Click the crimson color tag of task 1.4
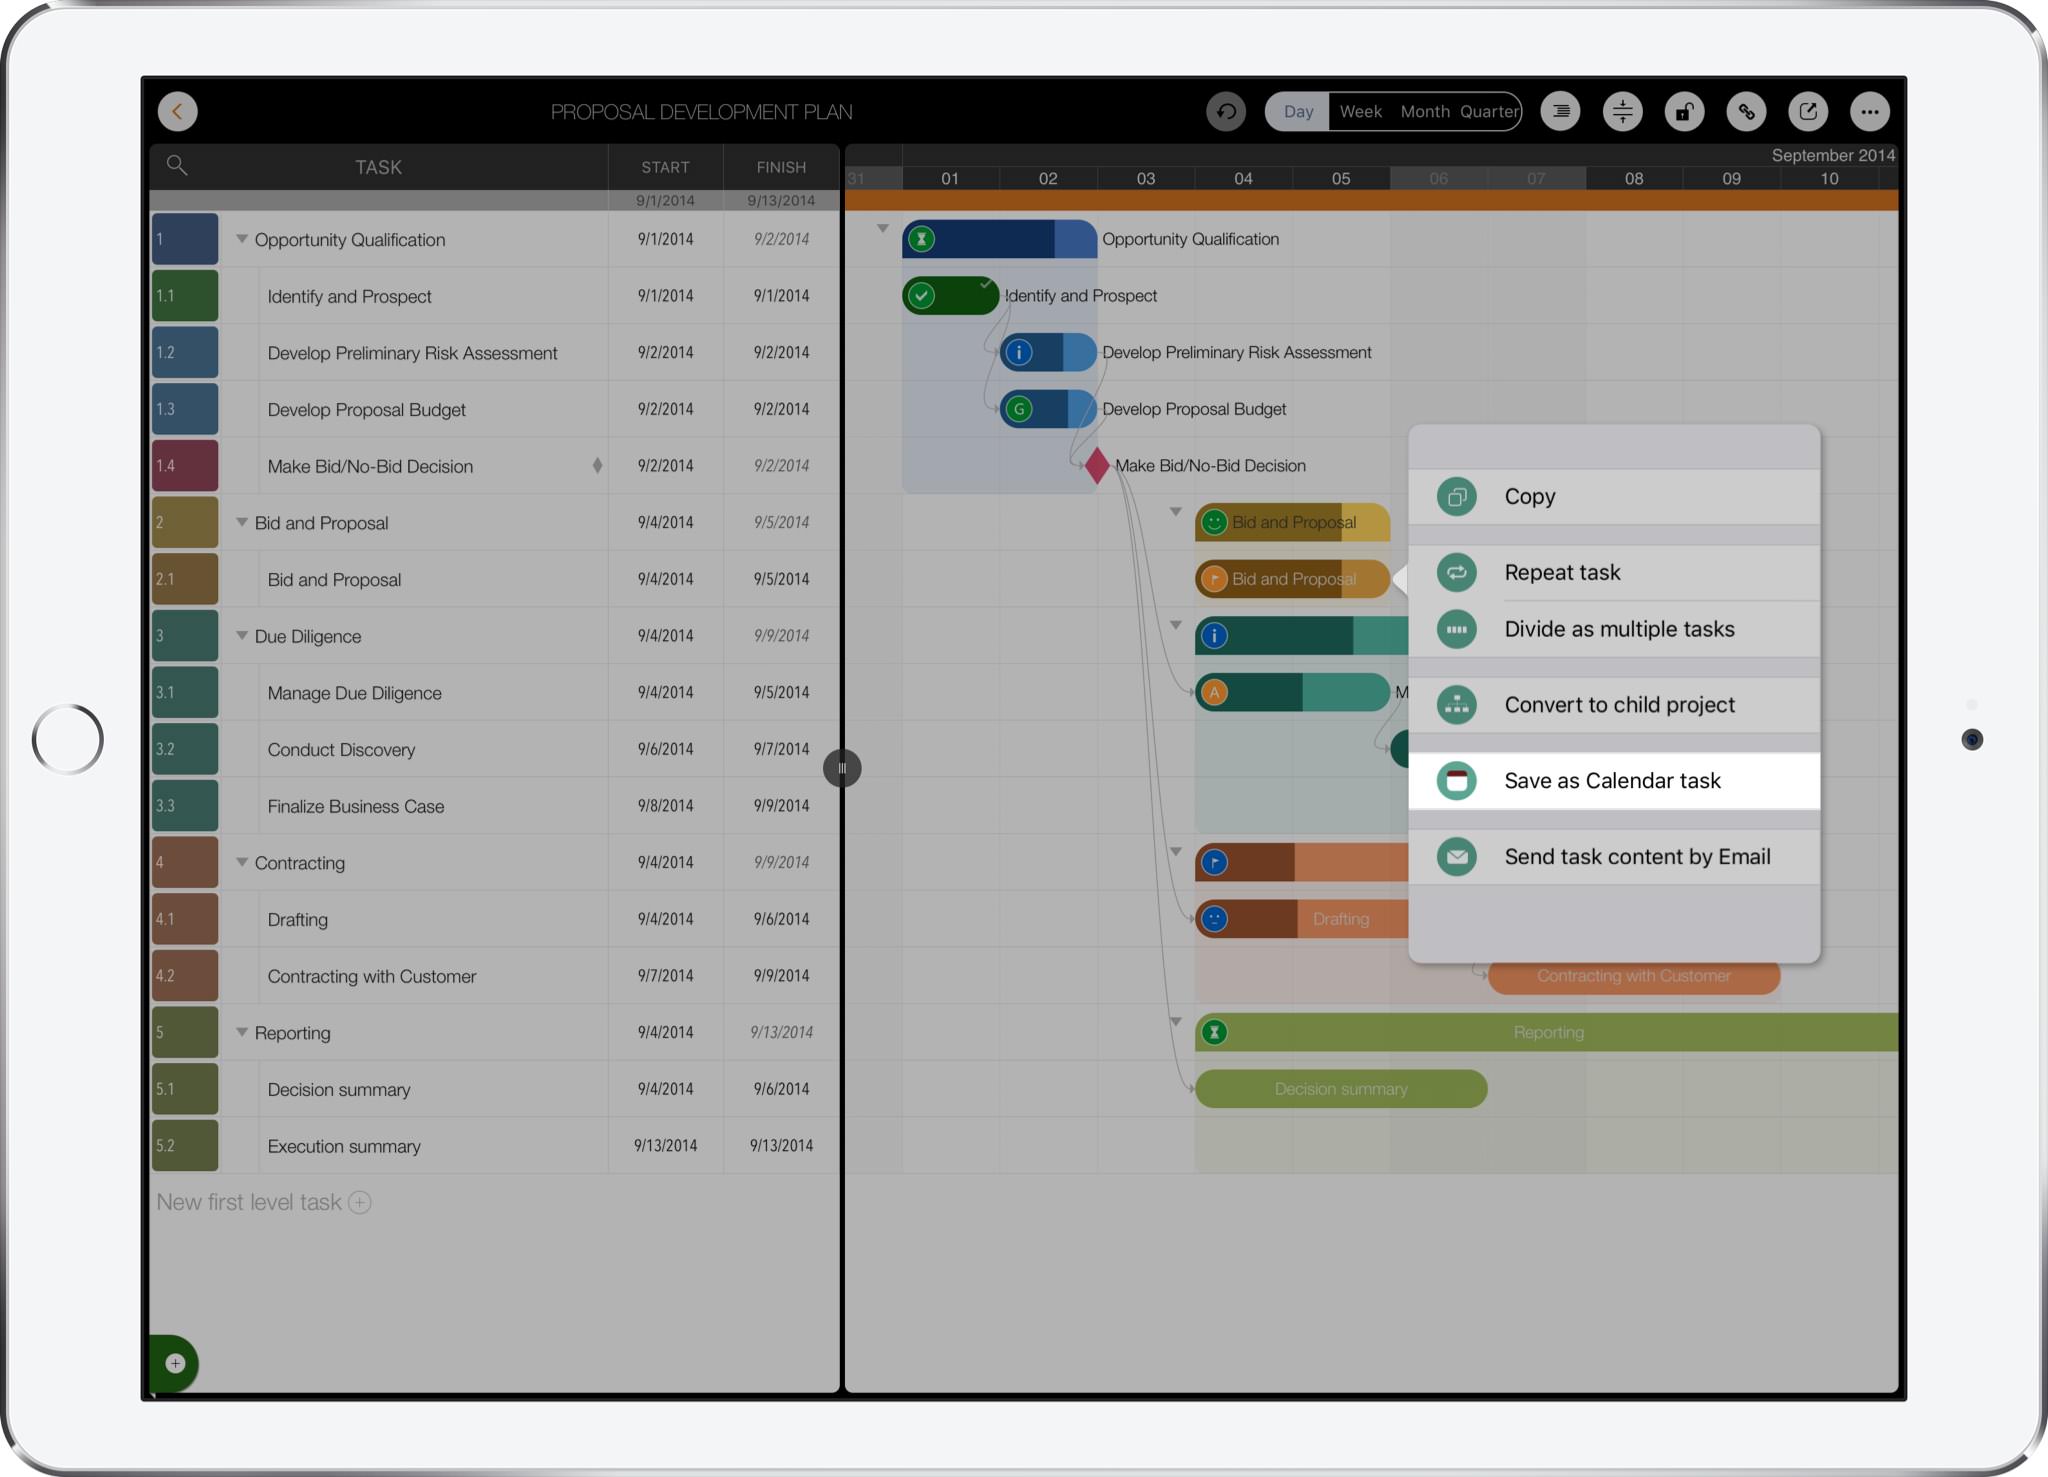This screenshot has height=1477, width=2048. [185, 466]
